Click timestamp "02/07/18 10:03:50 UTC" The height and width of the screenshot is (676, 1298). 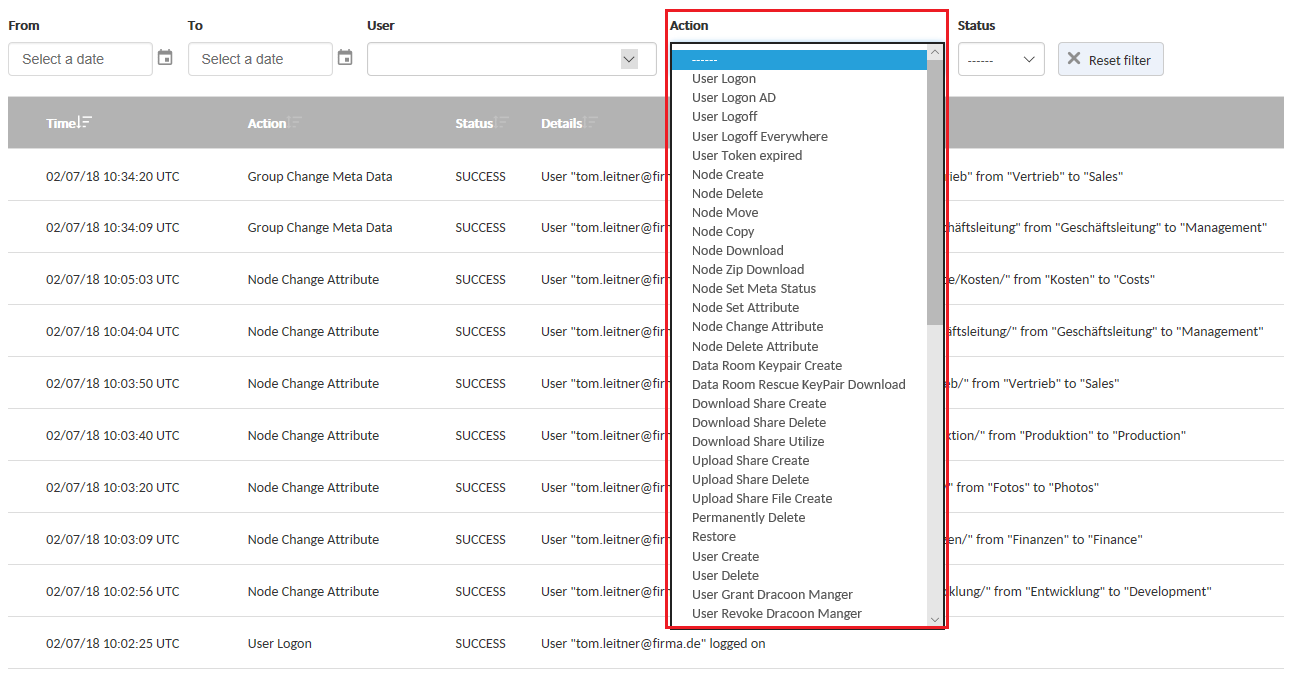click(113, 383)
